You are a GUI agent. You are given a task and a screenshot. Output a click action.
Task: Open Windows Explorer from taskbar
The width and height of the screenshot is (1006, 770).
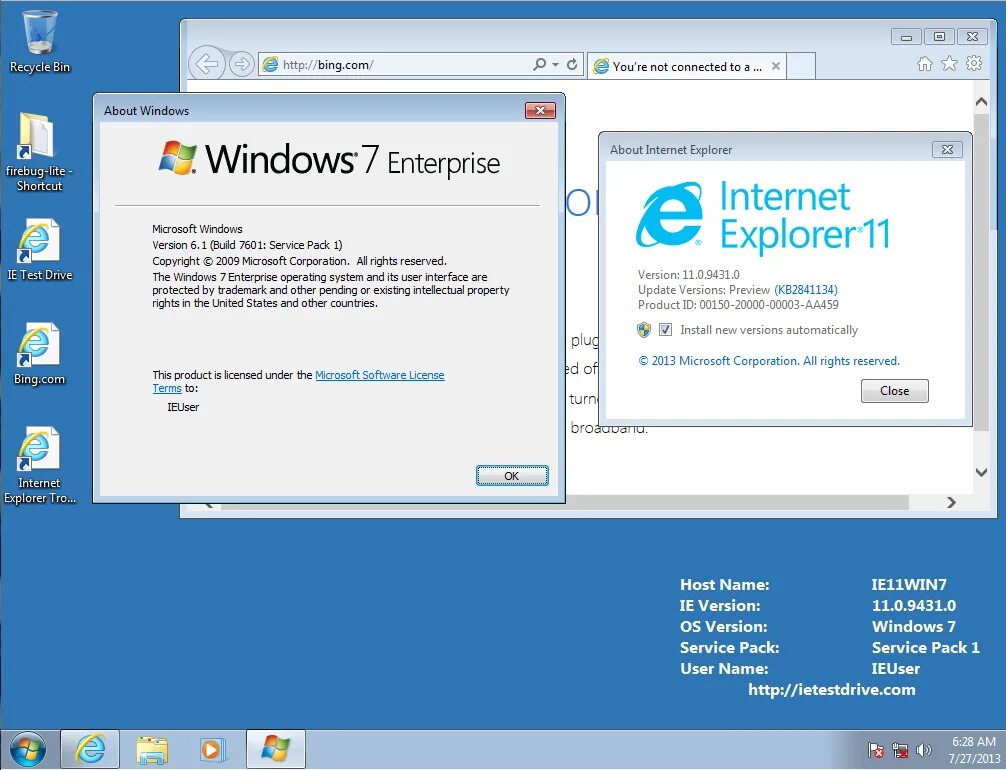coord(152,749)
